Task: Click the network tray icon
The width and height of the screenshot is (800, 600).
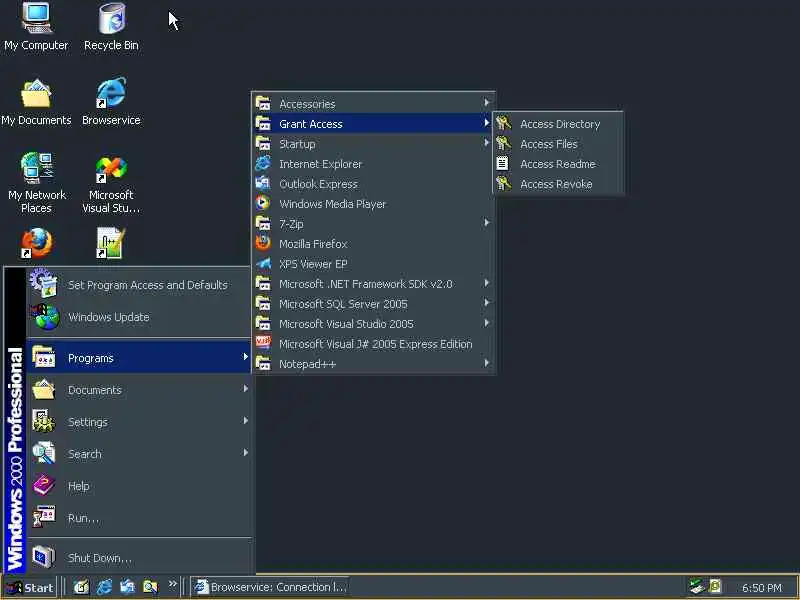Action: click(x=696, y=586)
